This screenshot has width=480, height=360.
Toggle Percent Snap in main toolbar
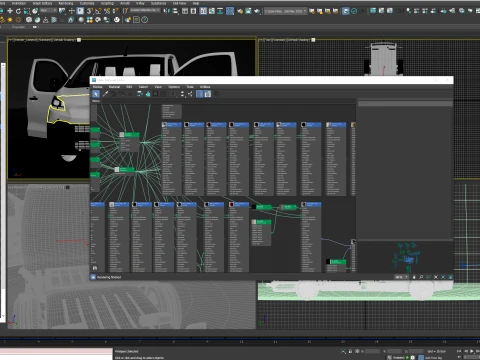point(107,11)
